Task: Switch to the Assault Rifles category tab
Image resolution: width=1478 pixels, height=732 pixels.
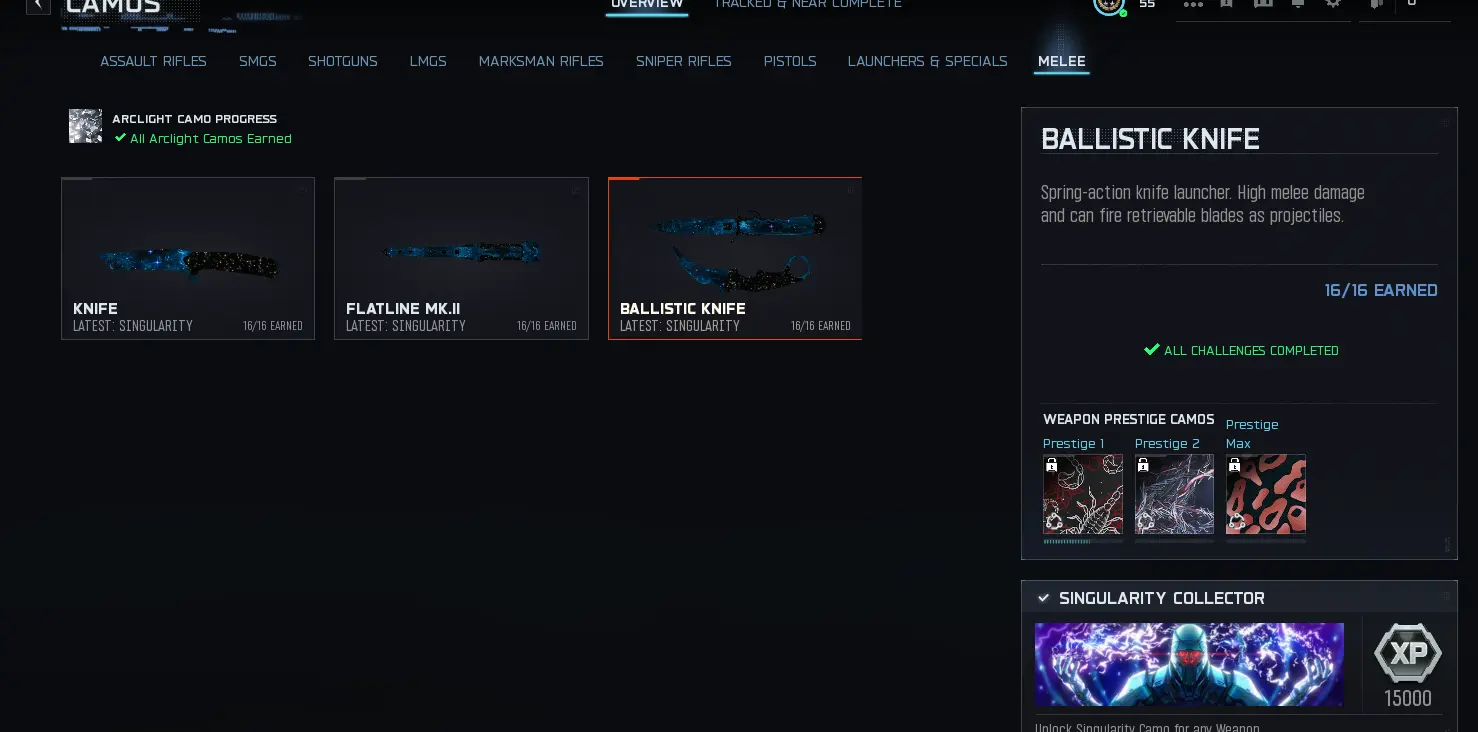Action: (x=153, y=61)
